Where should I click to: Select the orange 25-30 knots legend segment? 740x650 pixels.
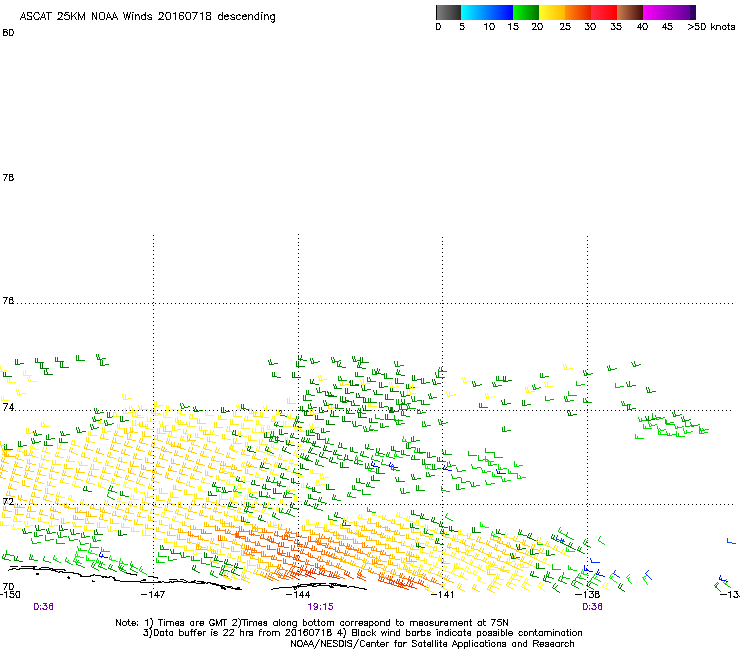click(x=578, y=12)
